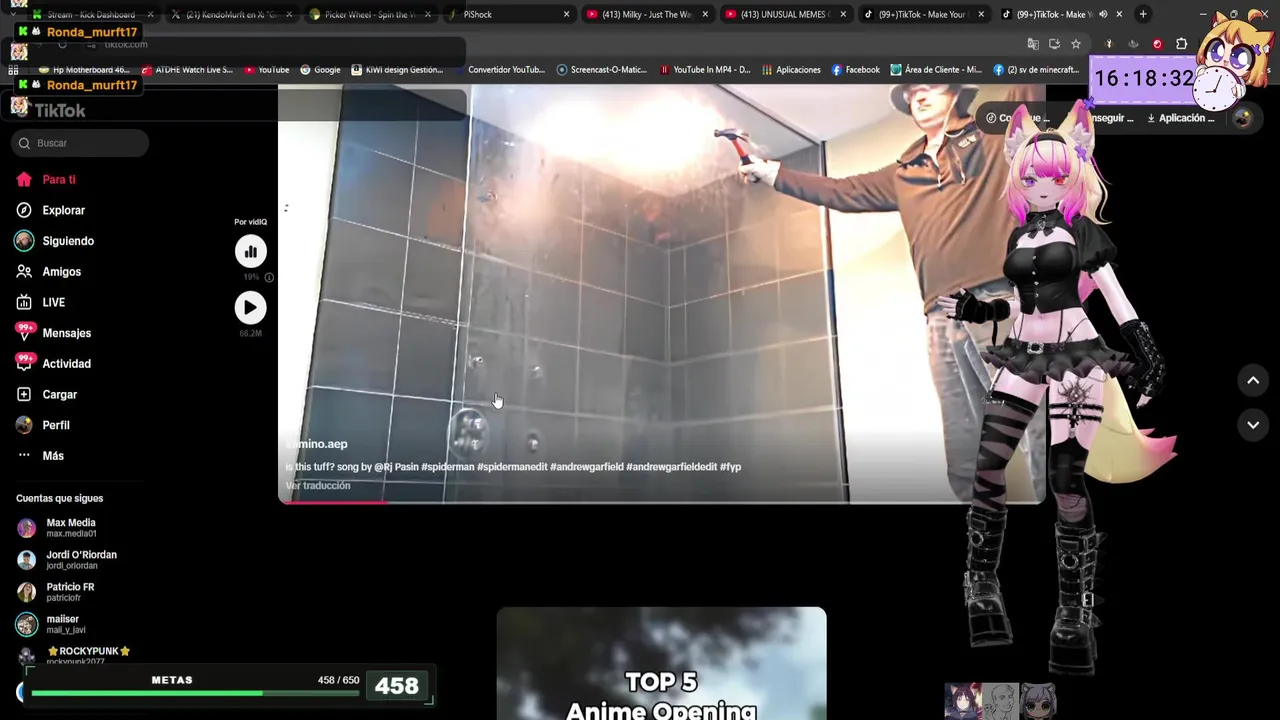Switch to KendoMurft en X tab
The image size is (1280, 720).
(x=232, y=15)
